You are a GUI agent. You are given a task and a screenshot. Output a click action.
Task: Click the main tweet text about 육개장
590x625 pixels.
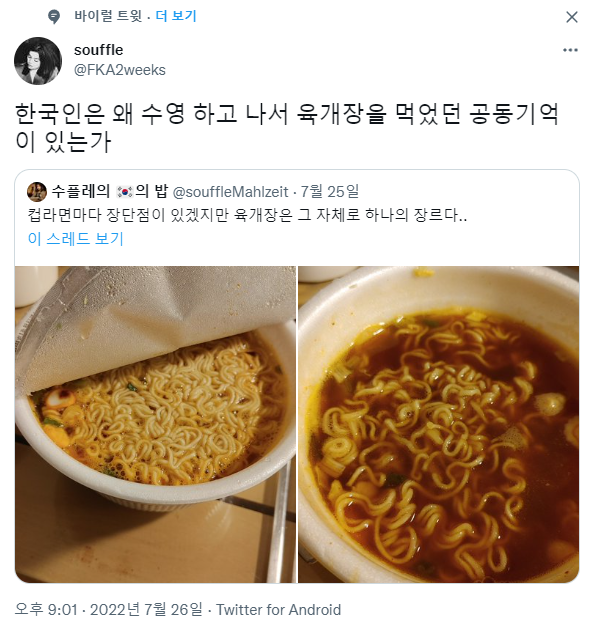coord(287,128)
